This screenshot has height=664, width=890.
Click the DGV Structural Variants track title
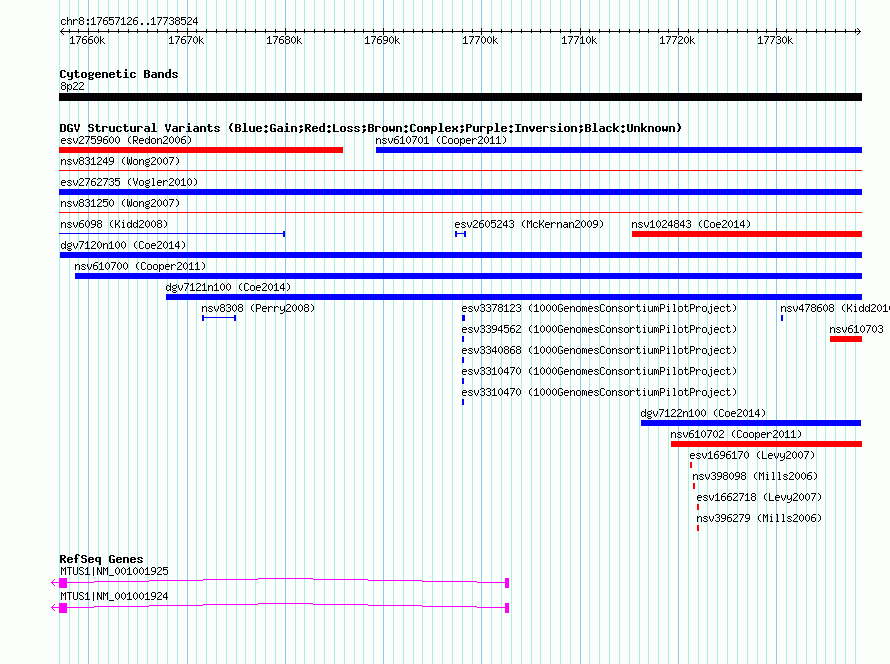pos(370,128)
